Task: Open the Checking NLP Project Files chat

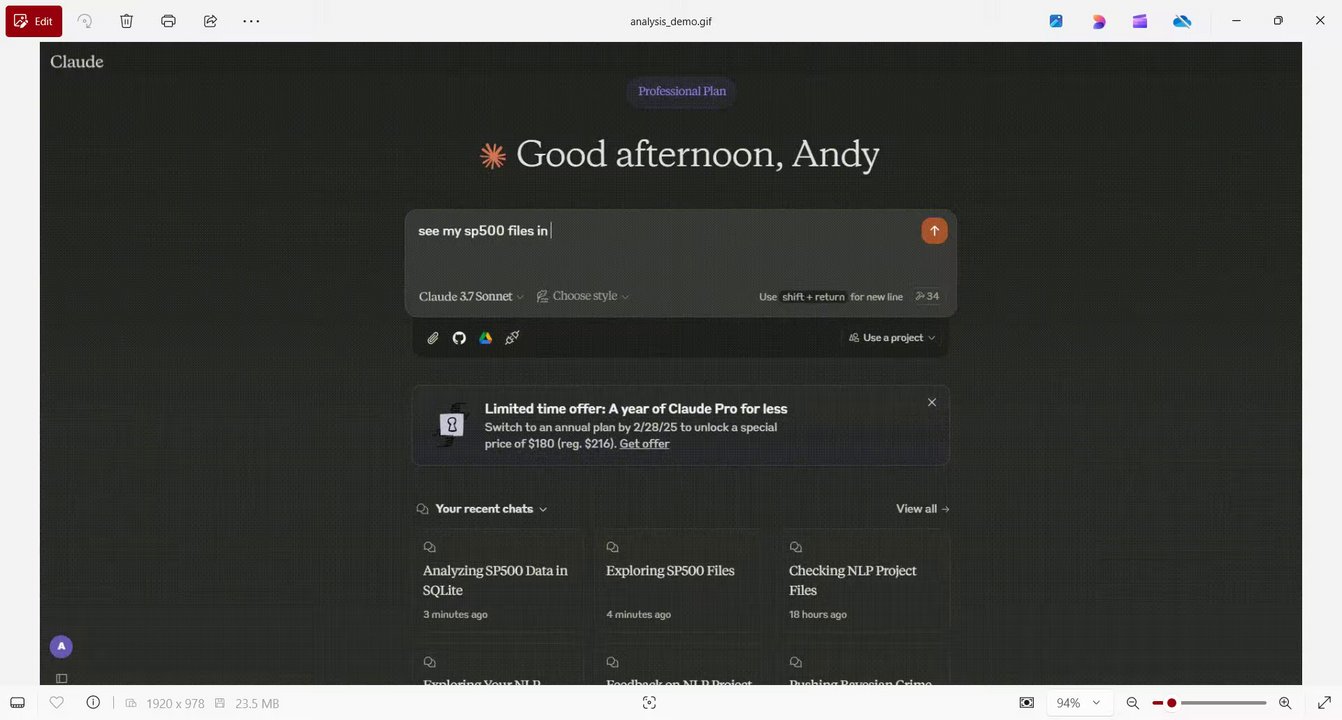Action: [x=864, y=581]
